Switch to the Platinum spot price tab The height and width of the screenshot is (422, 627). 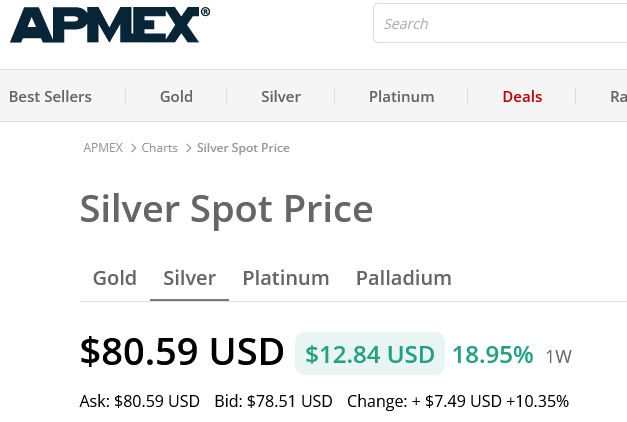click(x=286, y=278)
